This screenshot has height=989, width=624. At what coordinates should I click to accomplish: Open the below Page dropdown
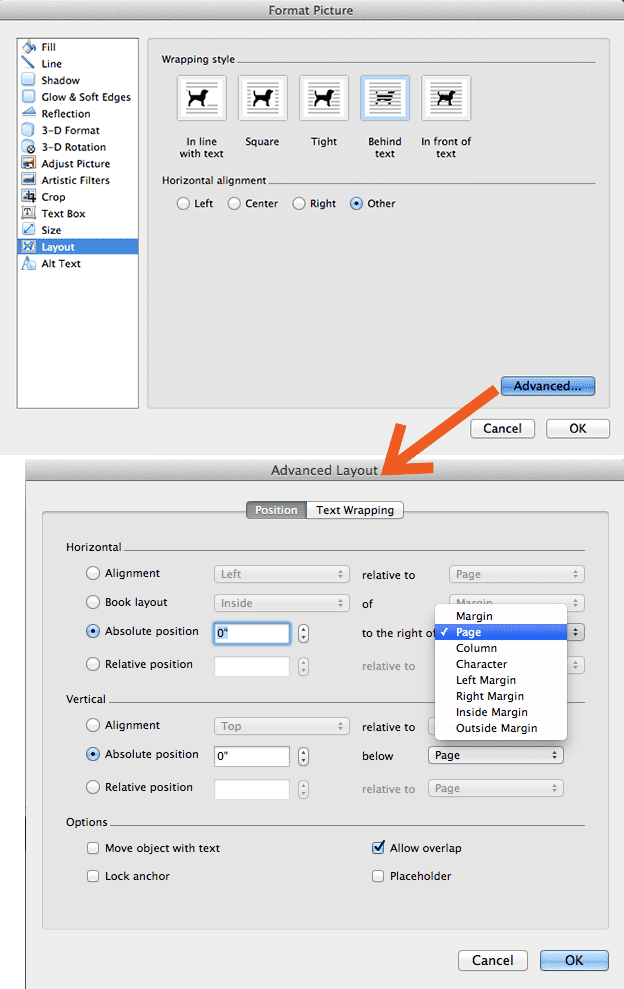495,755
